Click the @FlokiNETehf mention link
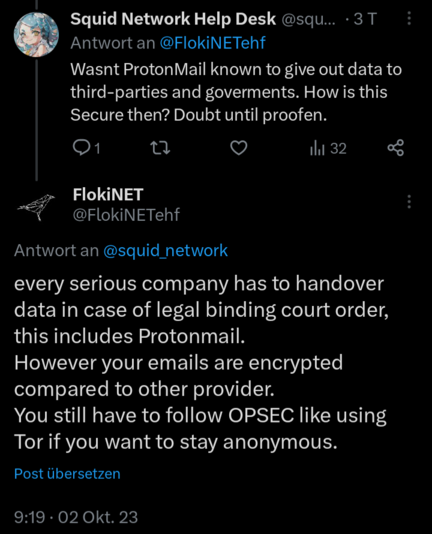This screenshot has width=432, height=534. pos(212,43)
